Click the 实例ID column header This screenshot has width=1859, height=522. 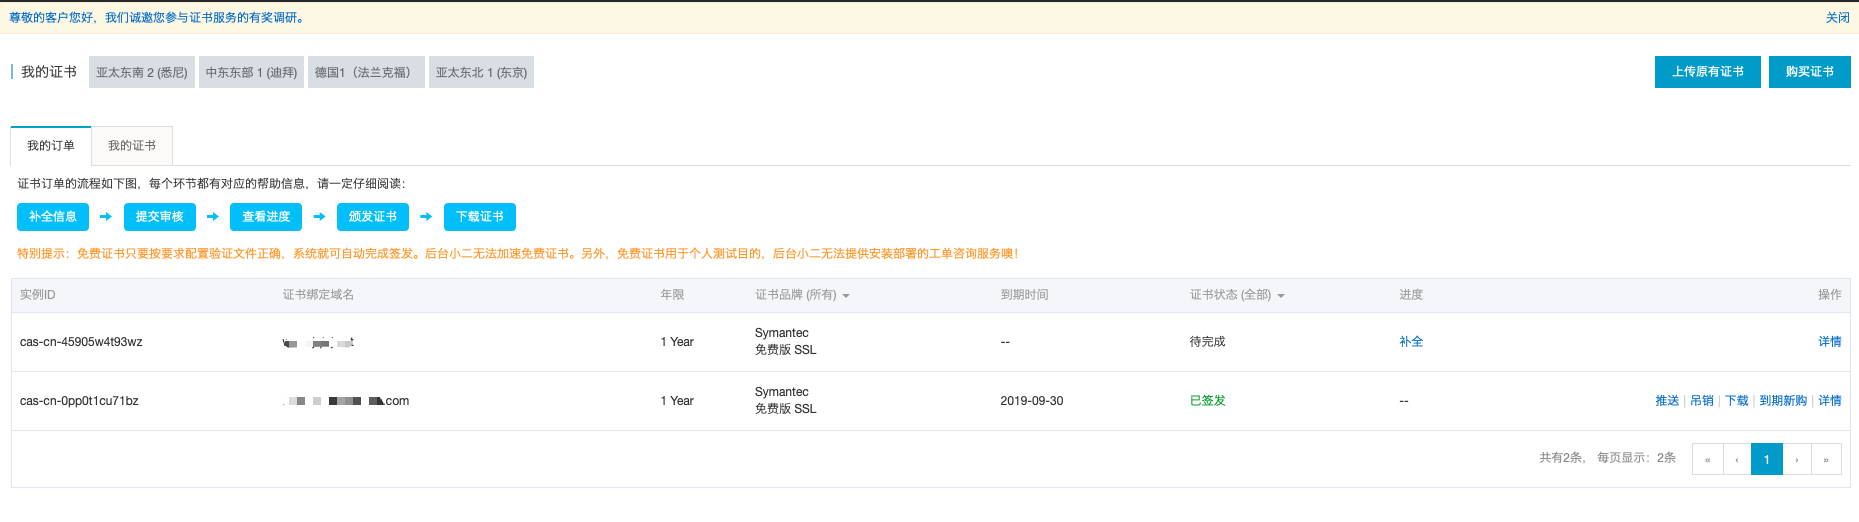coord(38,295)
